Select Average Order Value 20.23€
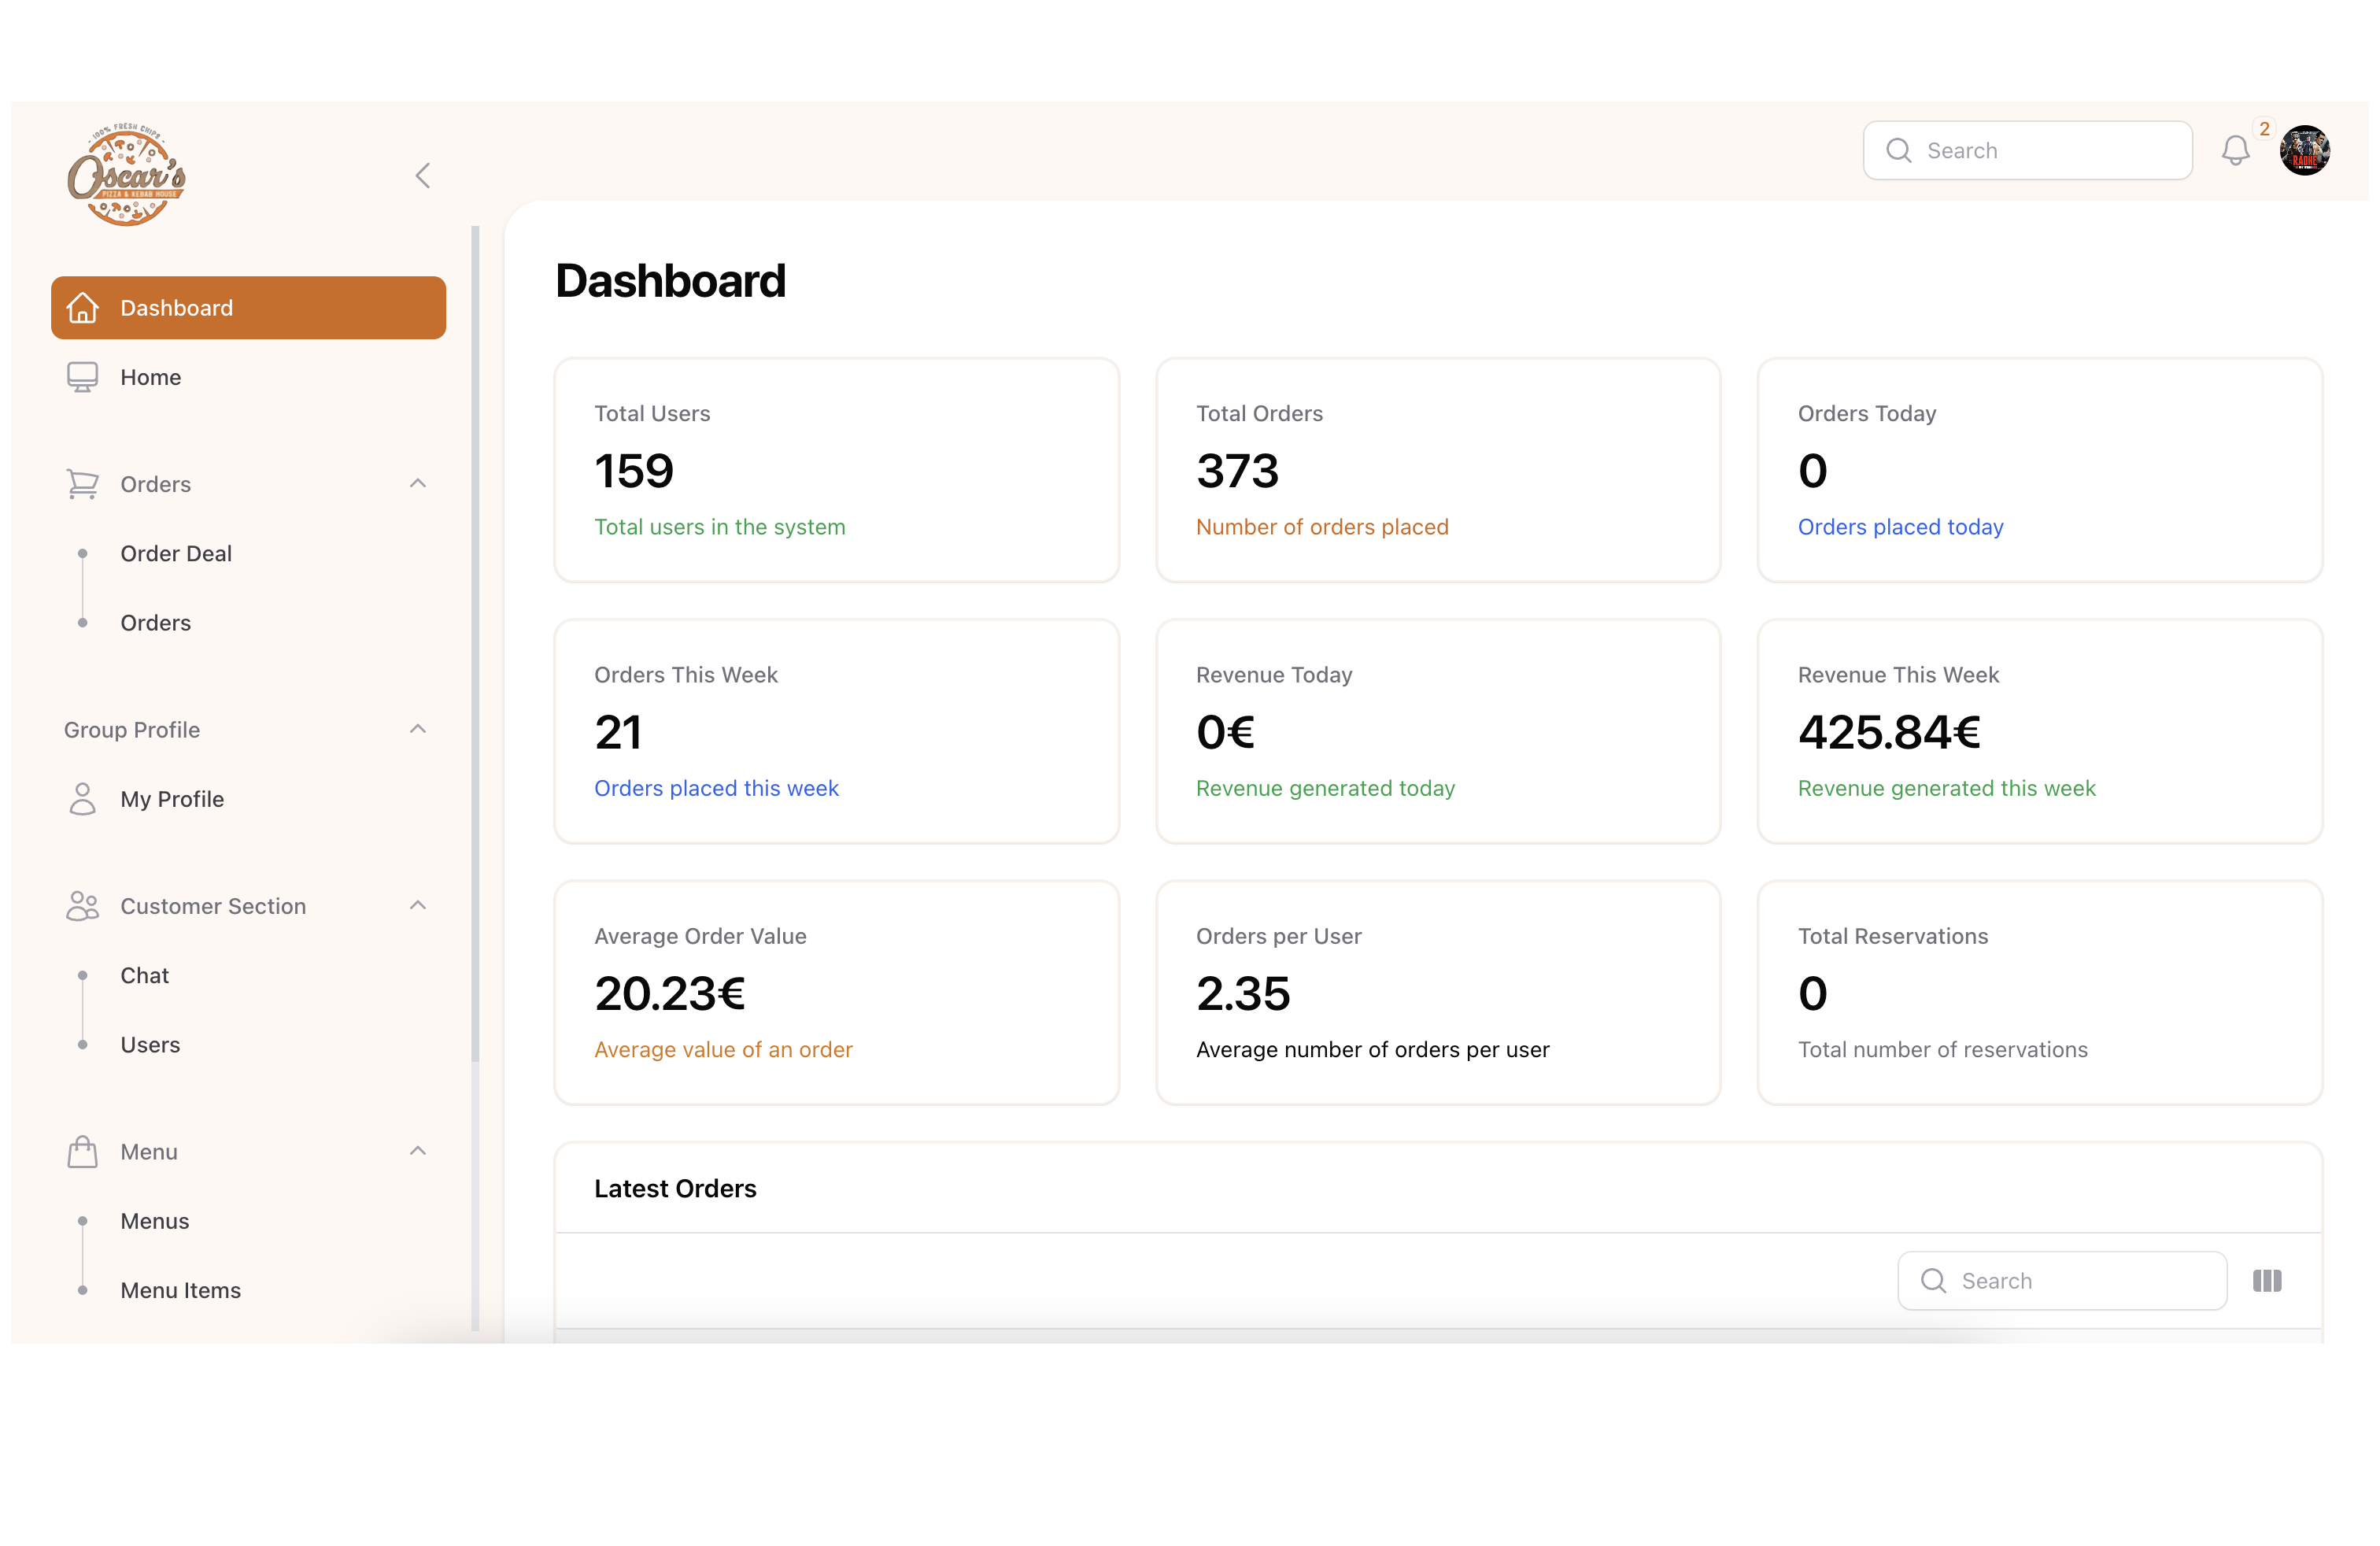The width and height of the screenshot is (2380, 1546). (670, 994)
